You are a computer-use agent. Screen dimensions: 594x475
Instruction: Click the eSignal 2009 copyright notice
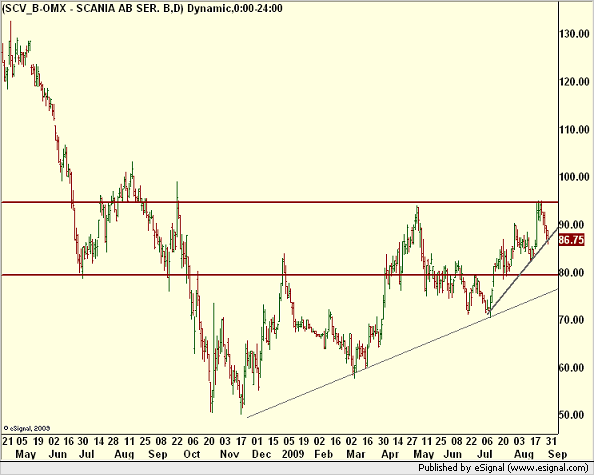(x=27, y=428)
